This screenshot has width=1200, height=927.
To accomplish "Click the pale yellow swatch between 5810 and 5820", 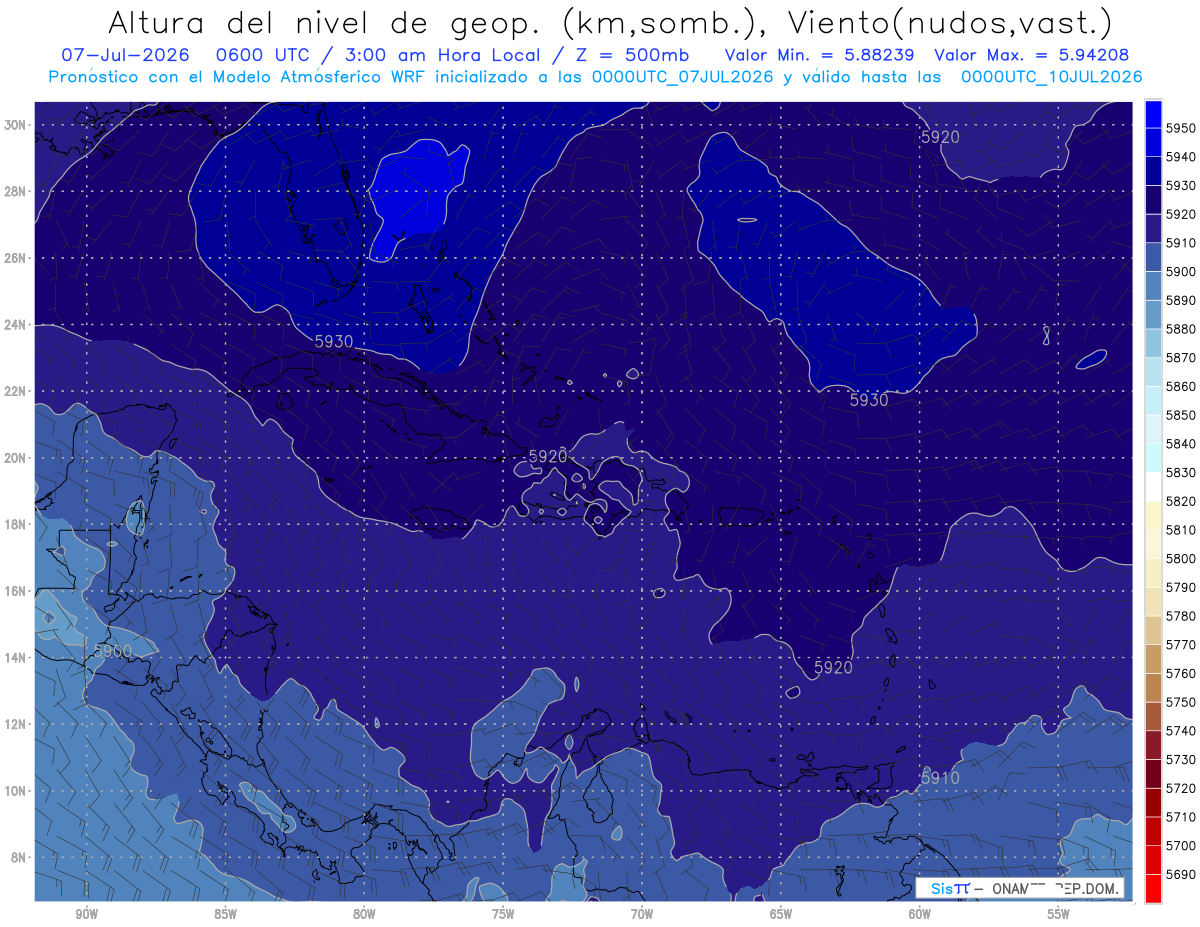I will (1153, 515).
